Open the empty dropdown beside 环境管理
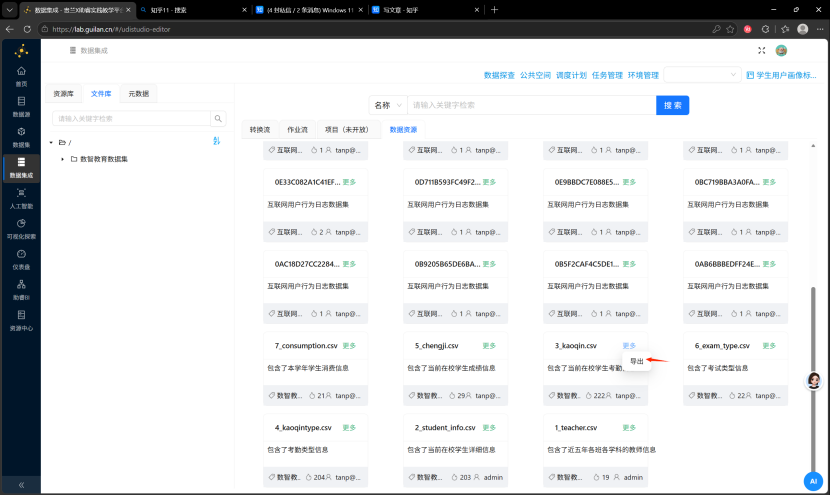Viewport: 830px width, 496px height. [x=702, y=75]
